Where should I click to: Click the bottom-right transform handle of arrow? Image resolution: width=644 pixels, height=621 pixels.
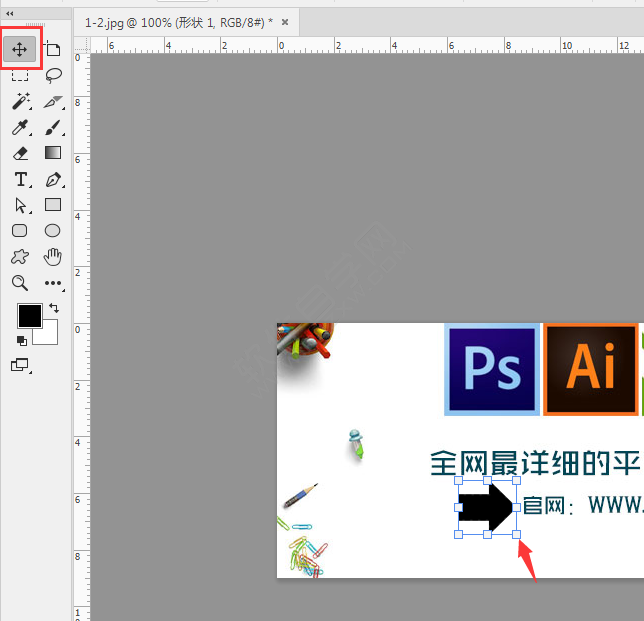tap(516, 534)
